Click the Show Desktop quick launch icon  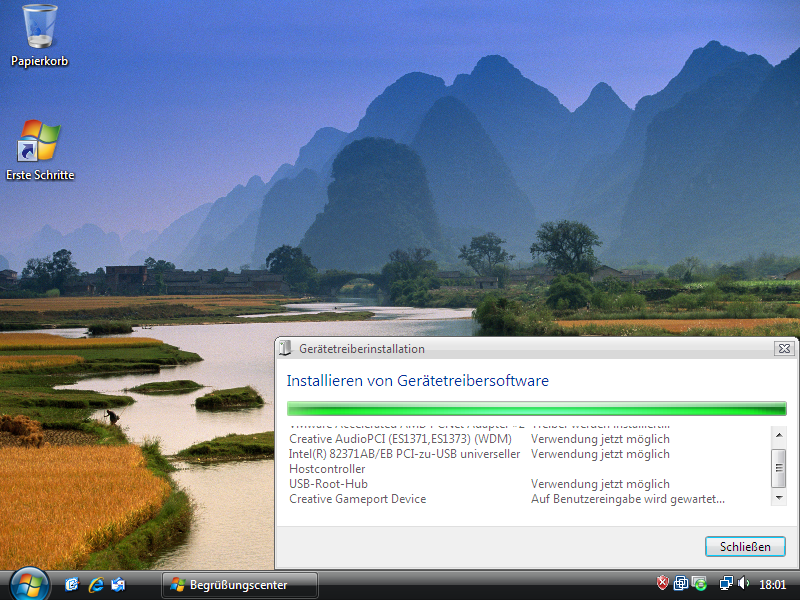tap(73, 584)
